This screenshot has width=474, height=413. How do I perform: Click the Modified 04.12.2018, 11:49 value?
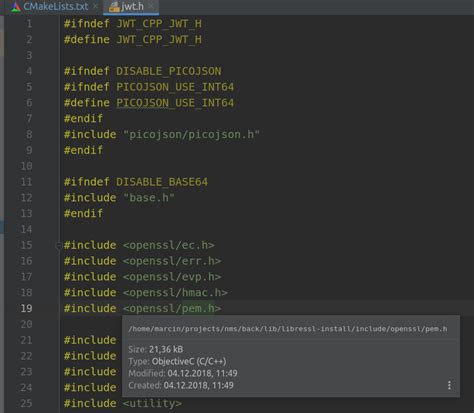pyautogui.click(x=202, y=373)
